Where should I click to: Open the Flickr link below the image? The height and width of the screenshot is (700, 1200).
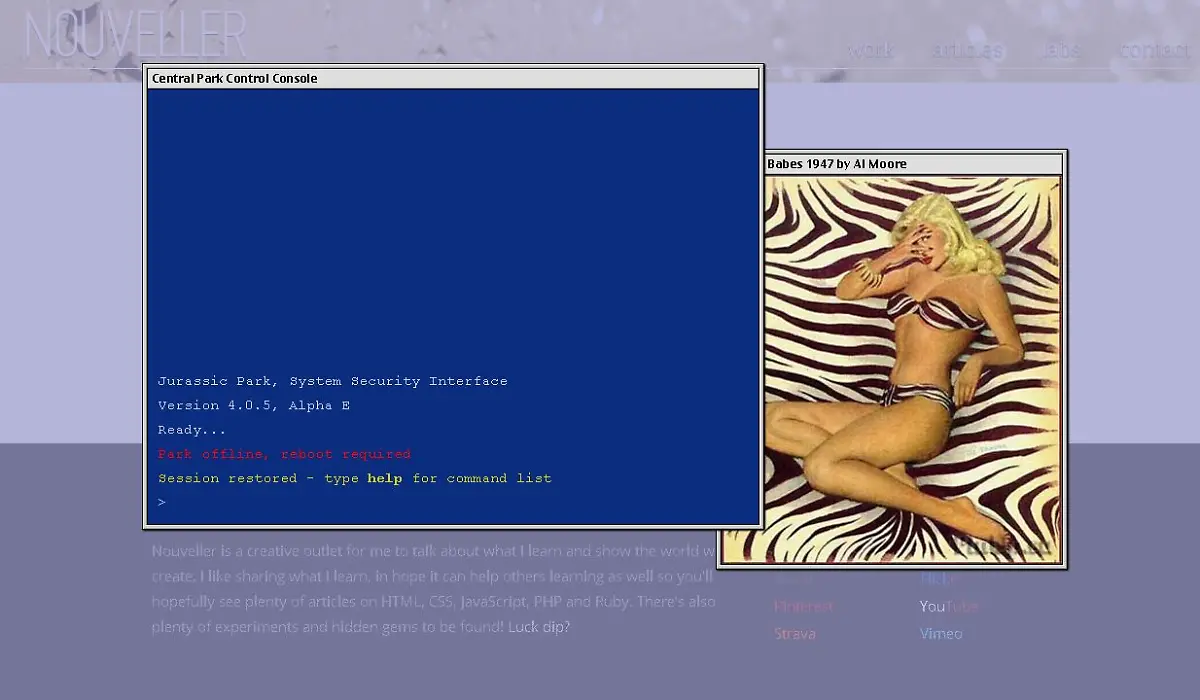pos(939,578)
